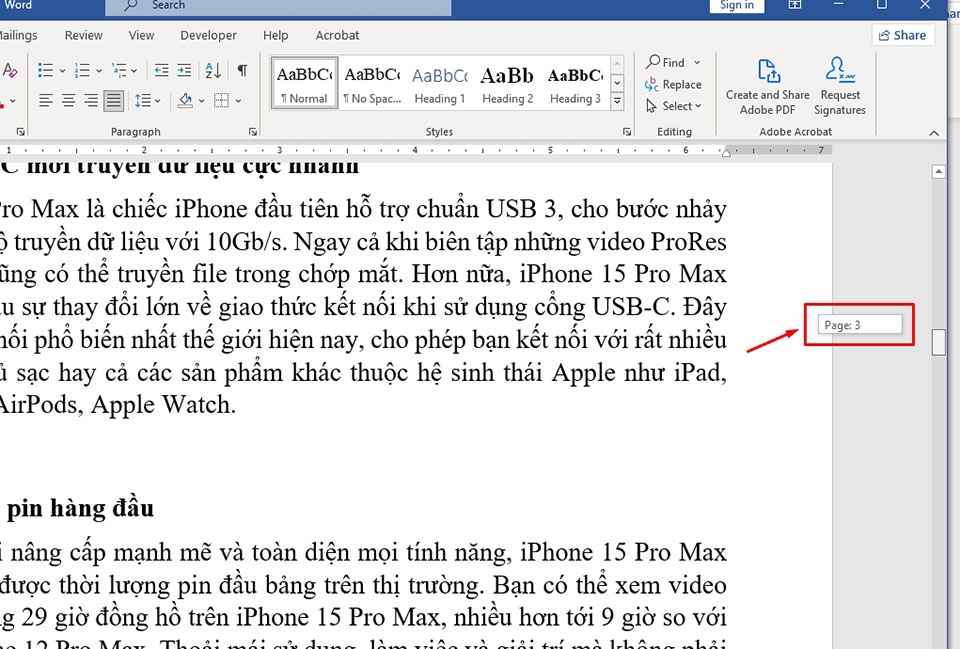This screenshot has height=649, width=960.
Task: Apply the Heading 1 style
Action: [440, 83]
